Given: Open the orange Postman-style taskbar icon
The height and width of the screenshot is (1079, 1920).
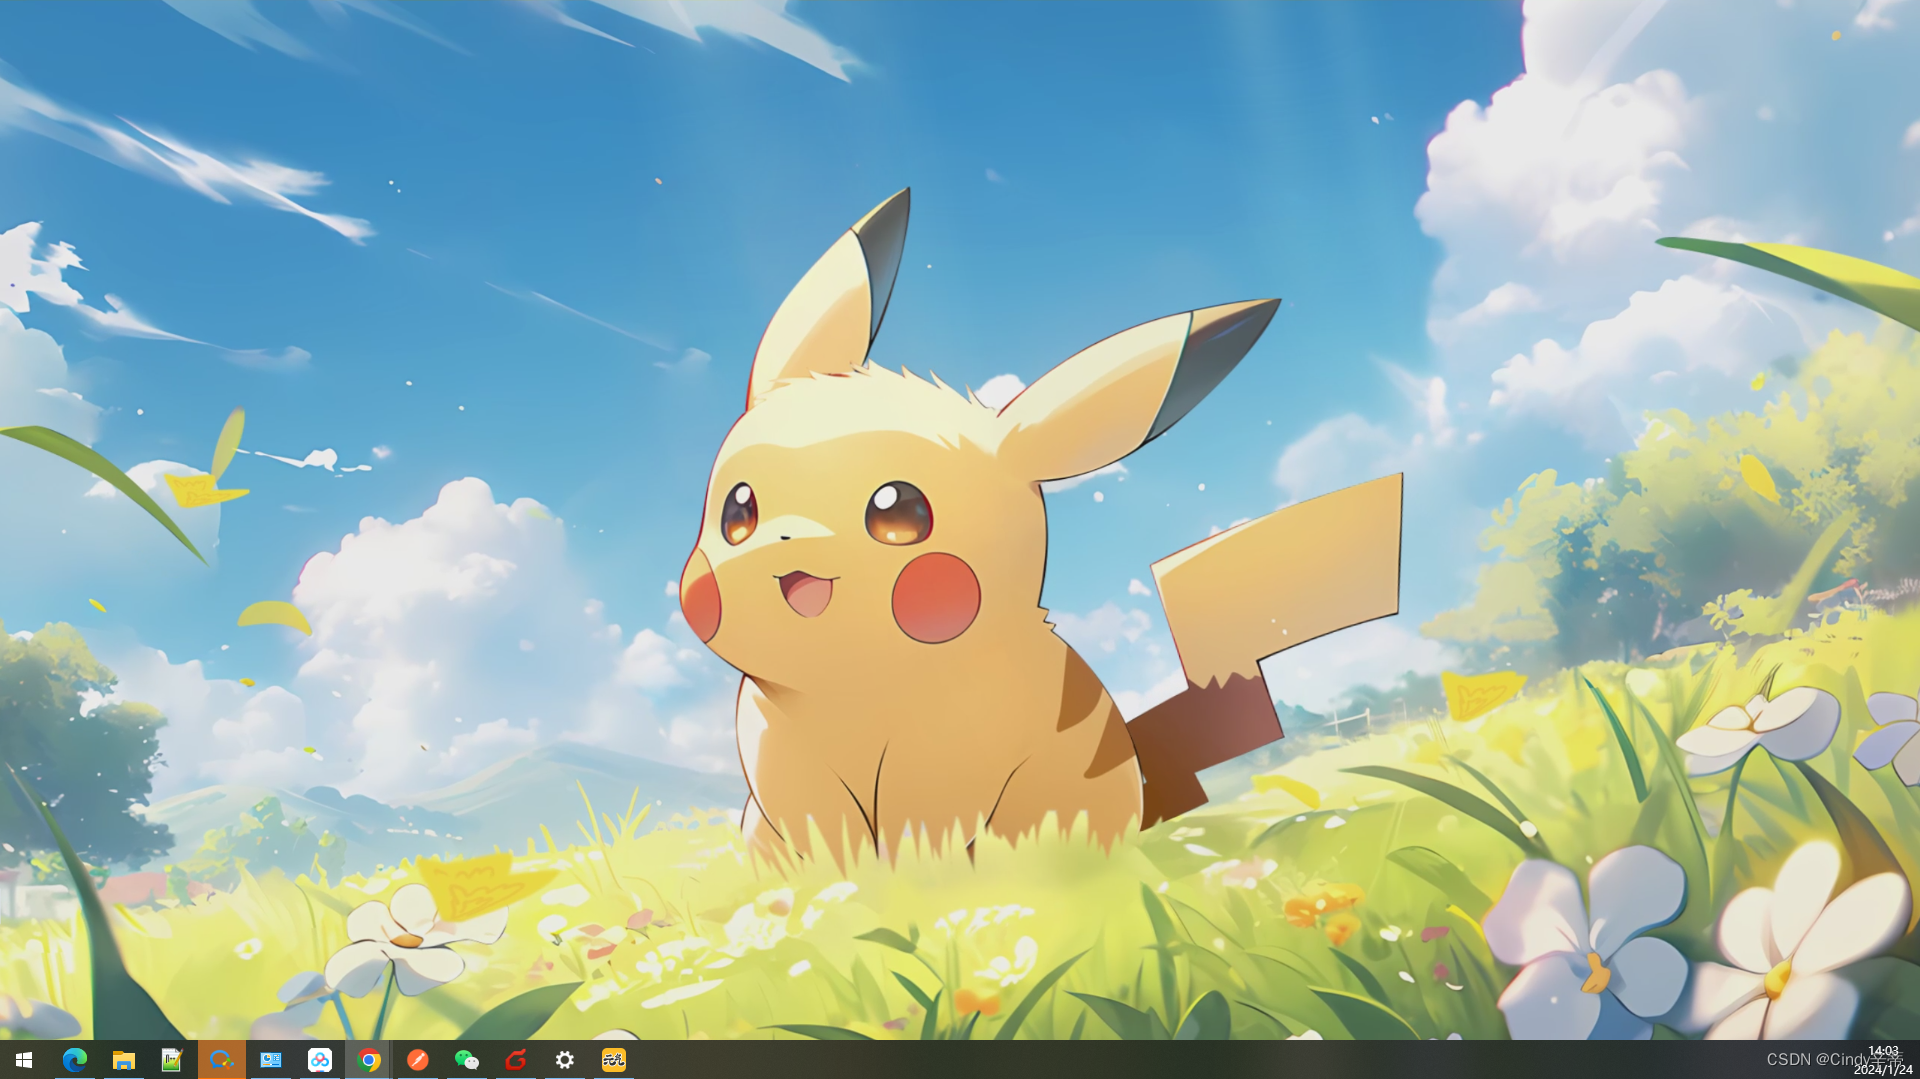Looking at the screenshot, I should click(x=418, y=1060).
